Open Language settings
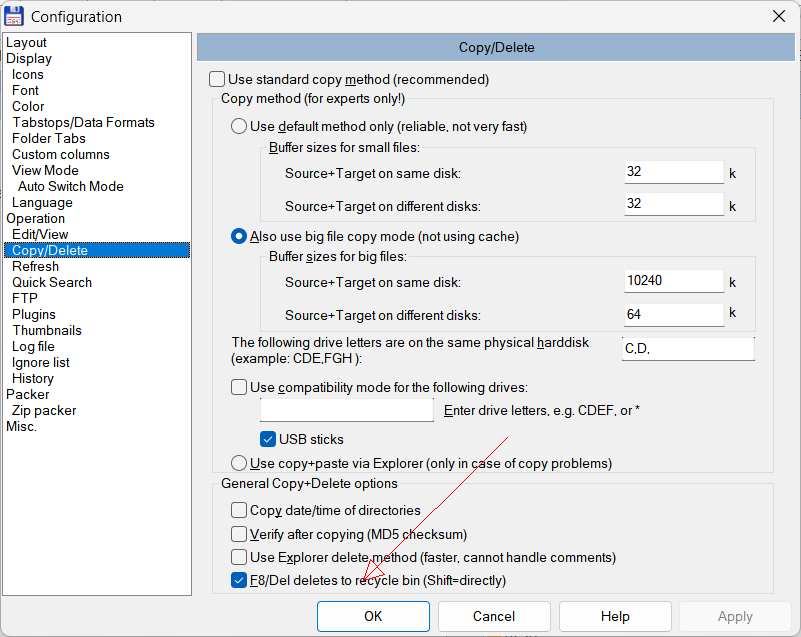Viewport: 801px width, 637px height. [42, 202]
